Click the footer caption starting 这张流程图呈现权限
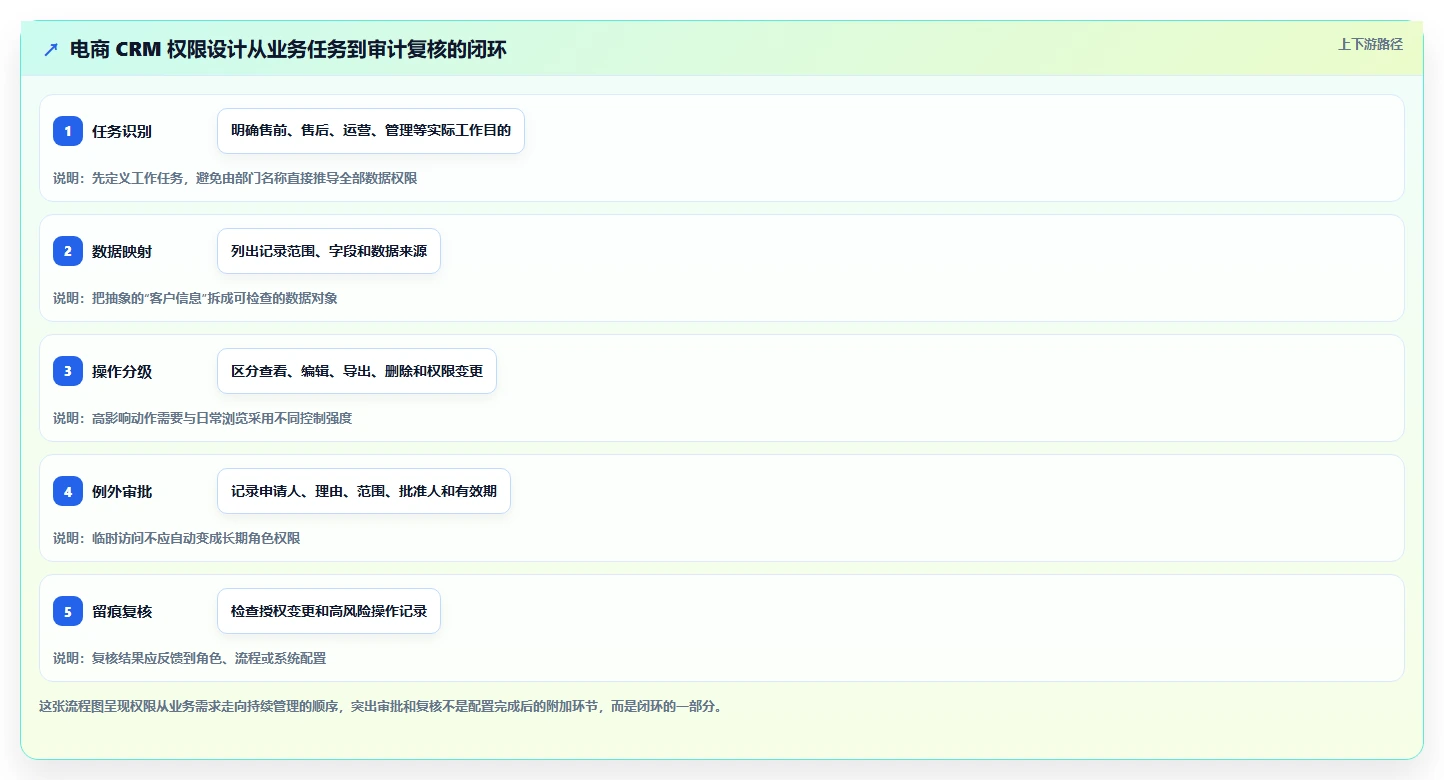Image resolution: width=1444 pixels, height=780 pixels. (x=380, y=706)
